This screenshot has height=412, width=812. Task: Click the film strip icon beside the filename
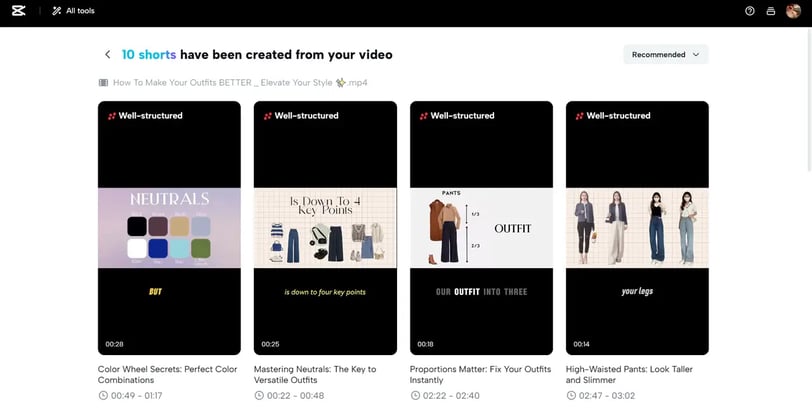click(x=104, y=82)
